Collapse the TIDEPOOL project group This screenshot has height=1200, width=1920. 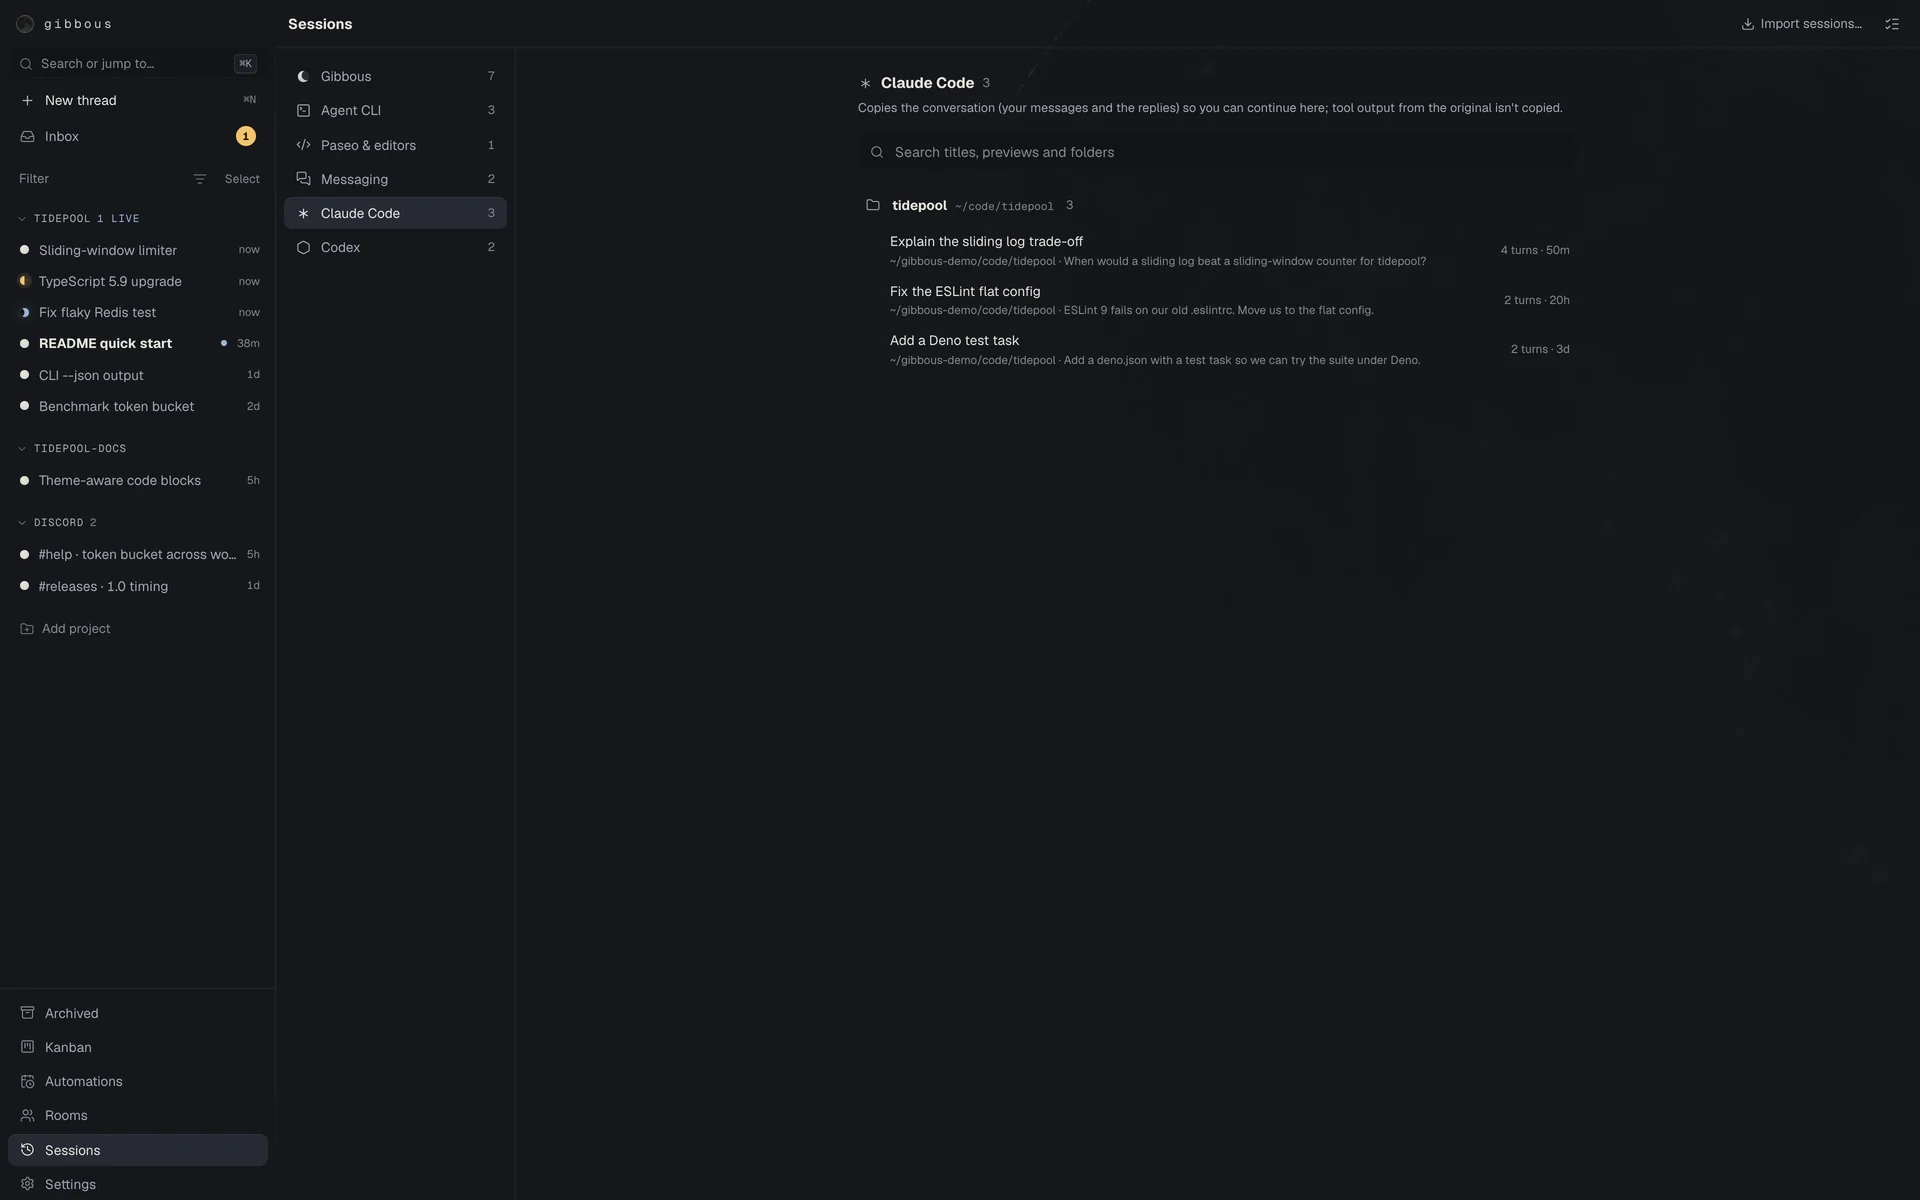[22, 218]
